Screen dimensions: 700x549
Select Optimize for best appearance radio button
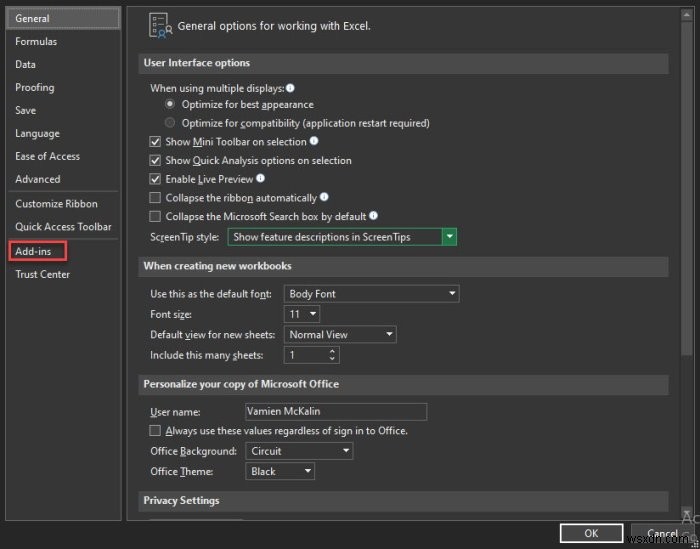170,104
